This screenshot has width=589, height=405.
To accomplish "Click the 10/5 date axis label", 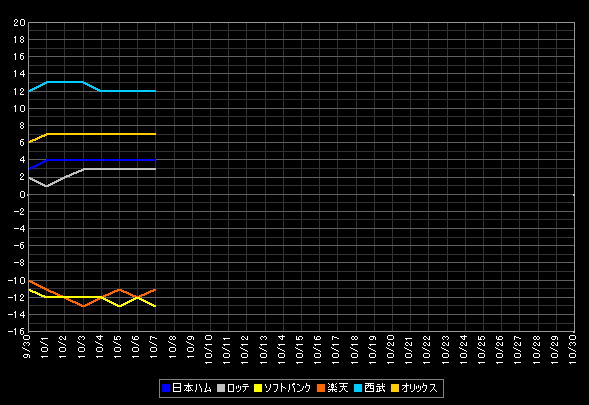I will tap(118, 346).
